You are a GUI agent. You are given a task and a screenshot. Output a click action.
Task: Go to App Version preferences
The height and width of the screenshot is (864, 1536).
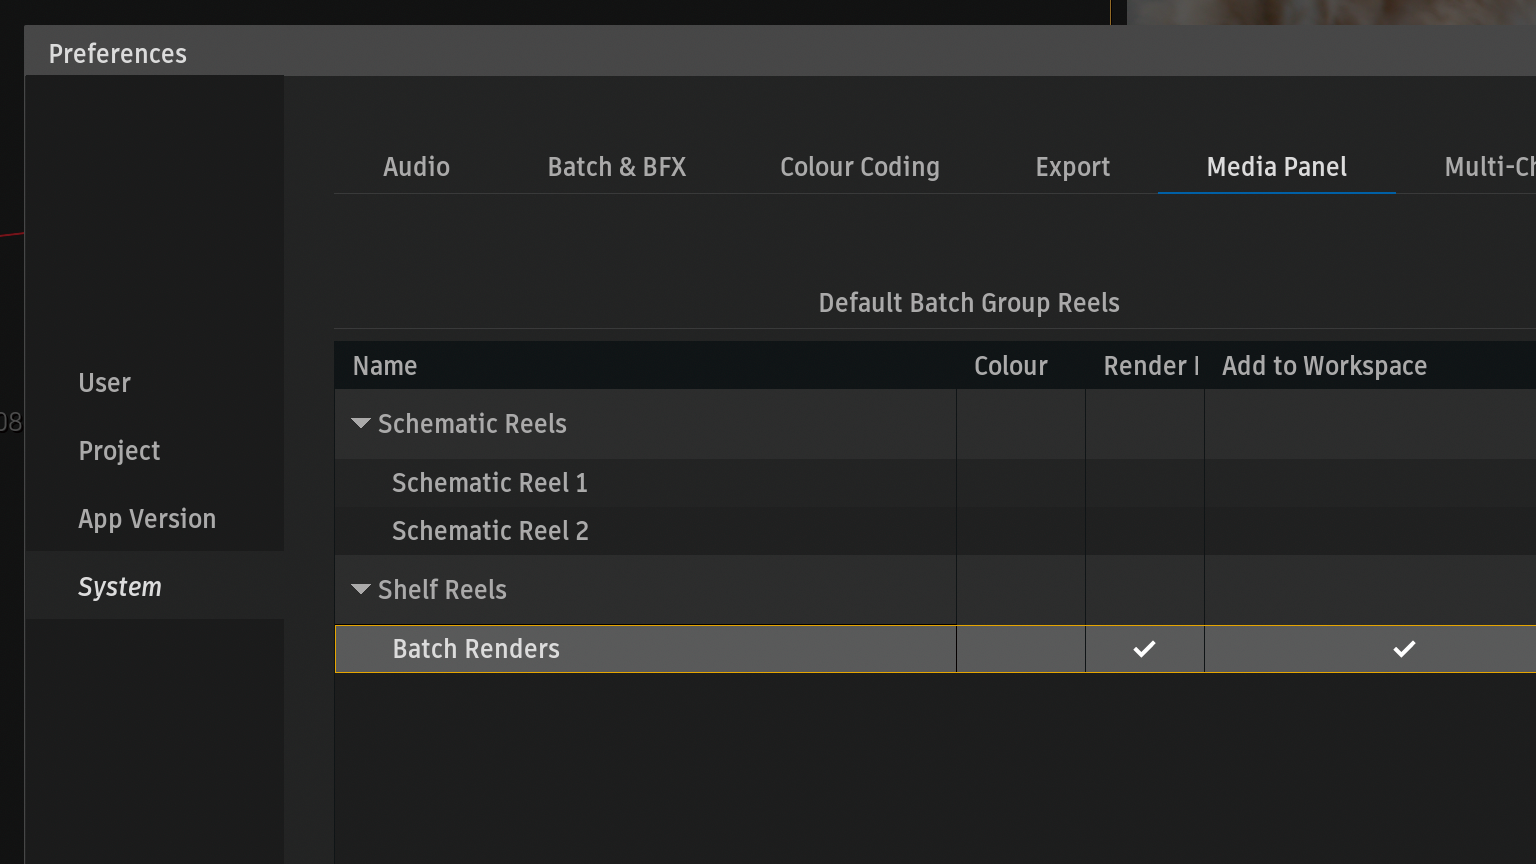pos(147,519)
